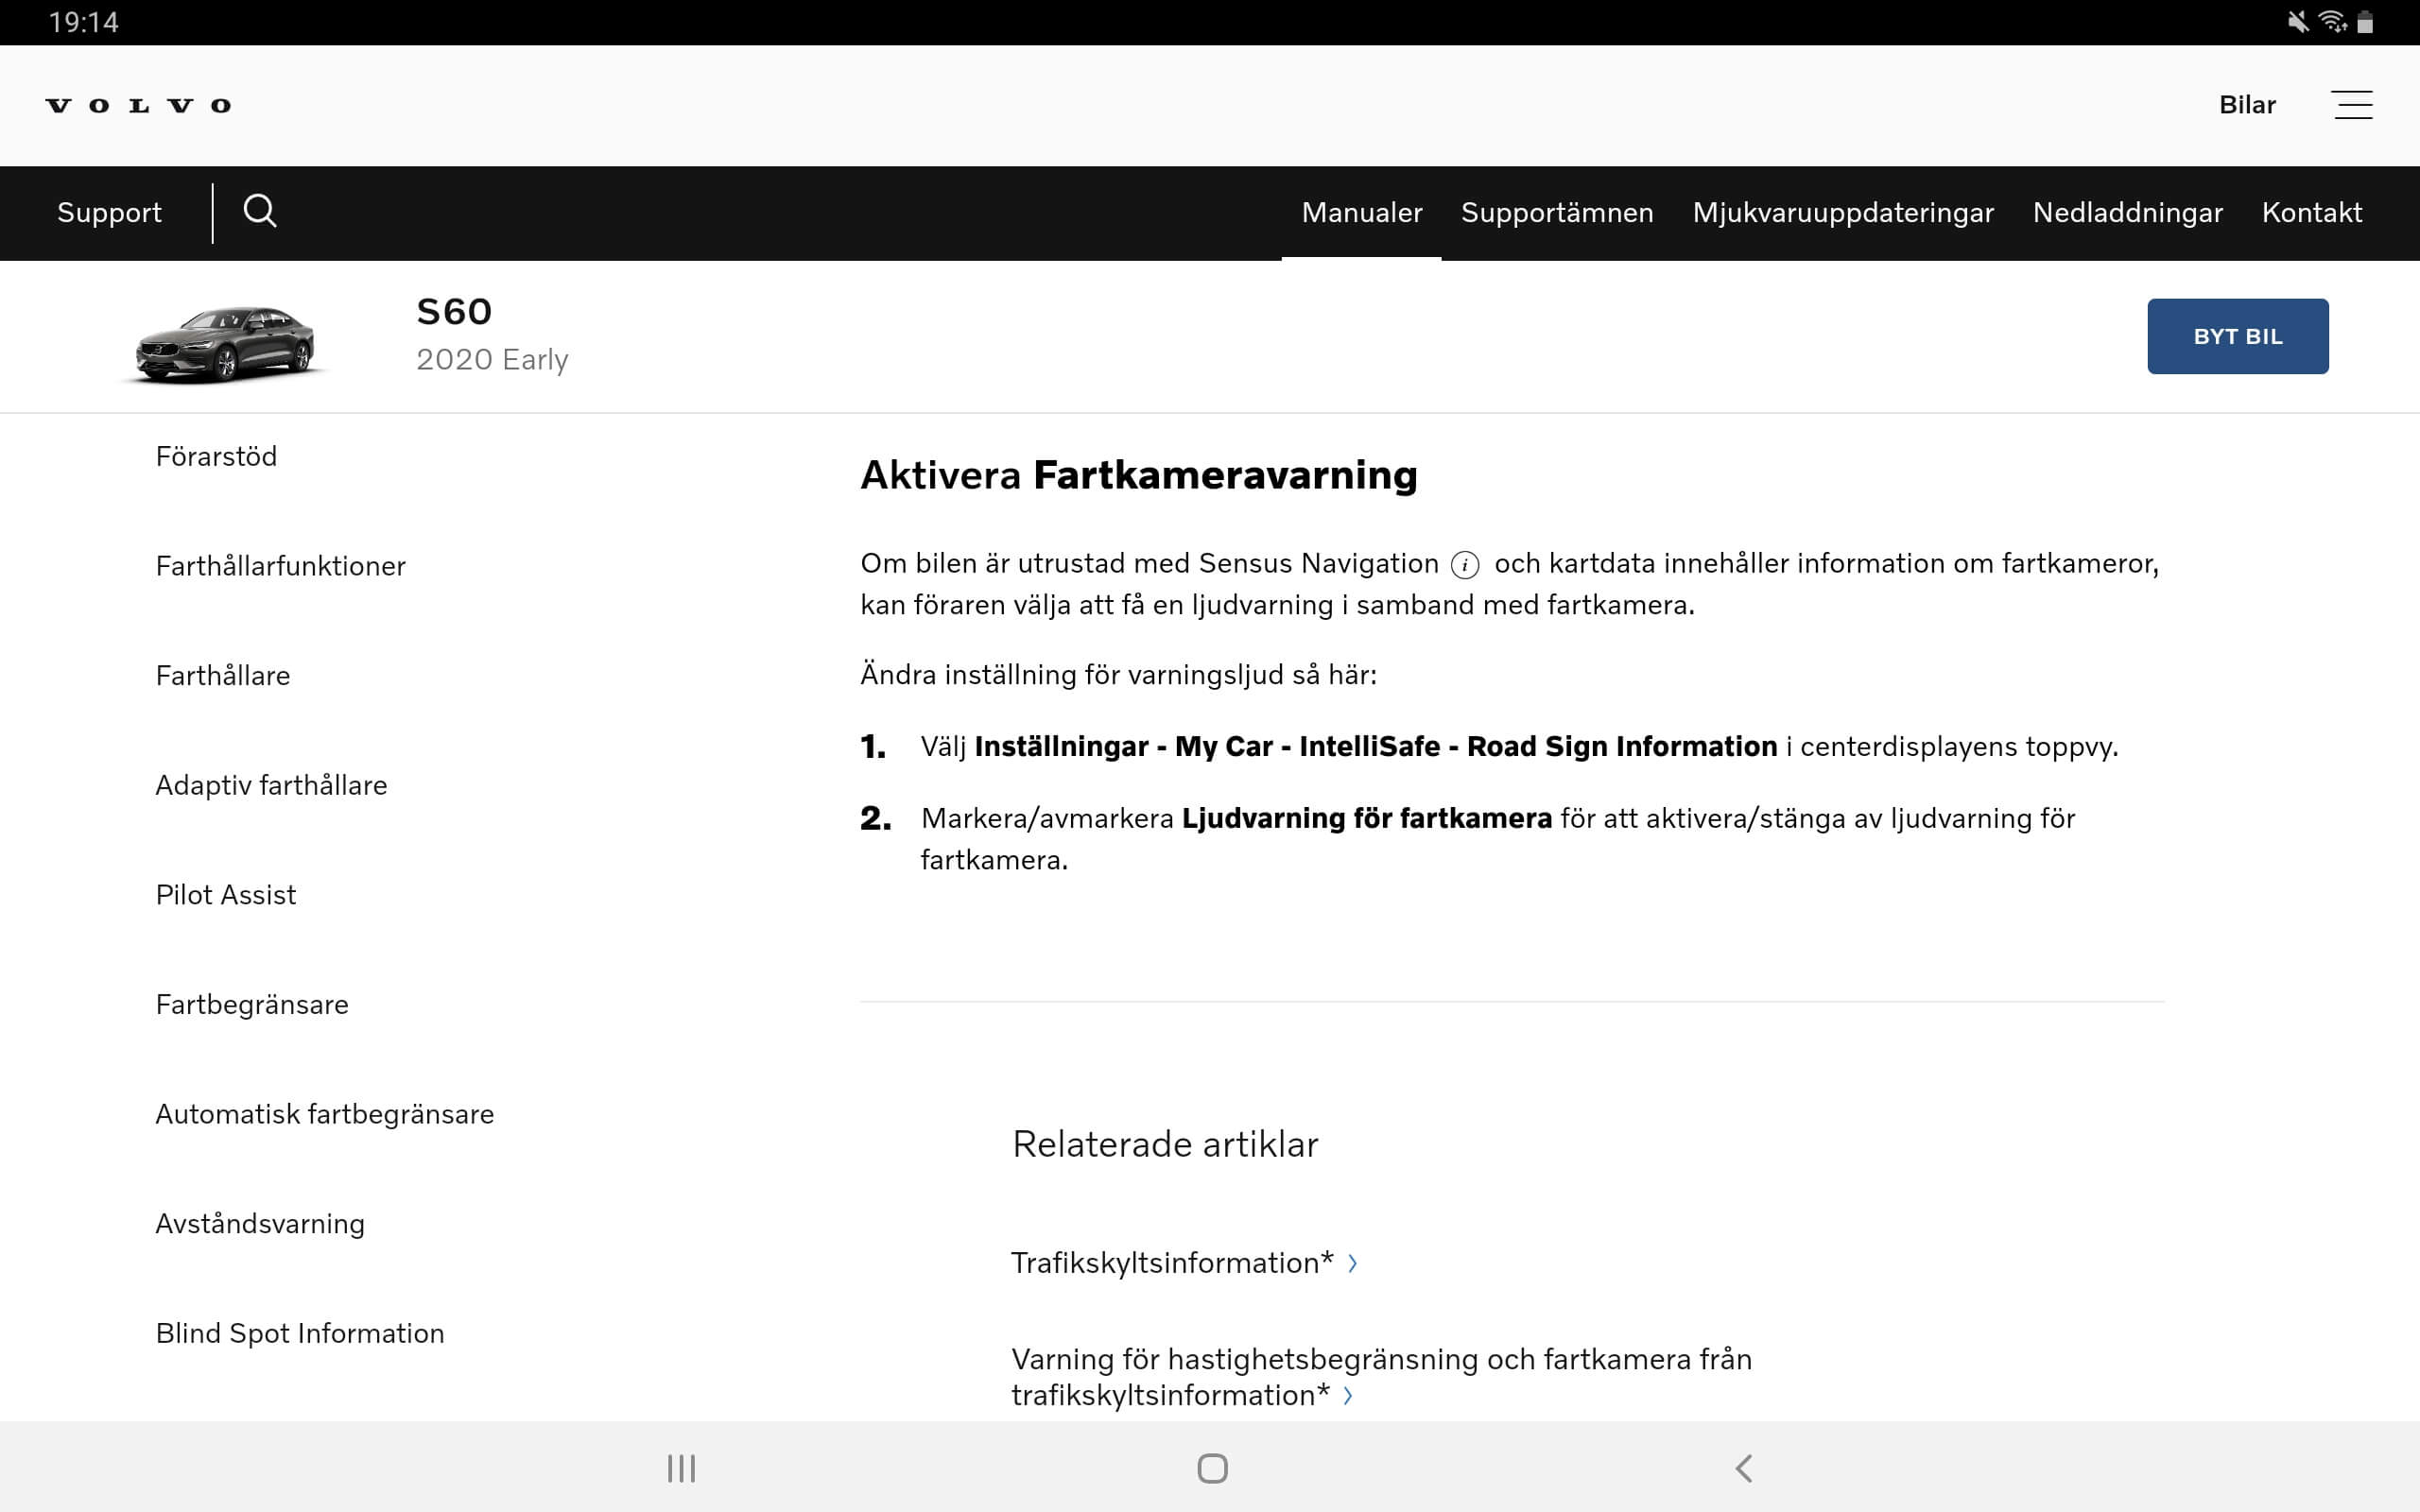The width and height of the screenshot is (2420, 1512).
Task: Open the Trafikskyltsinformation related article
Action: [1184, 1263]
